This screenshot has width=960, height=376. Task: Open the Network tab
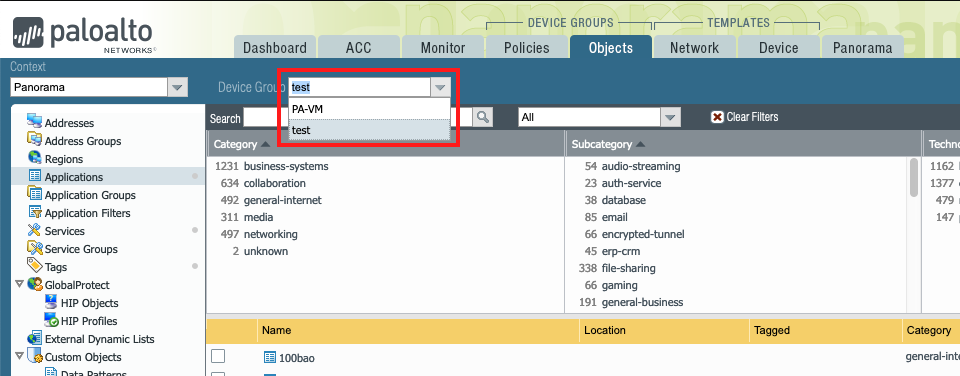pos(694,48)
